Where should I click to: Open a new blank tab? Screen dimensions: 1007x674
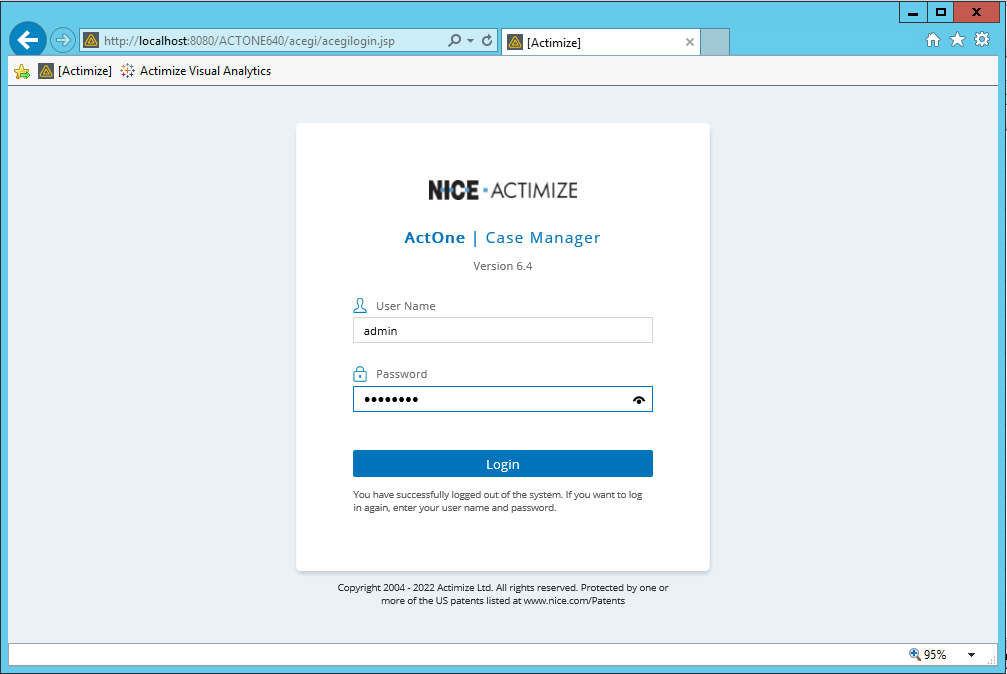tap(715, 42)
